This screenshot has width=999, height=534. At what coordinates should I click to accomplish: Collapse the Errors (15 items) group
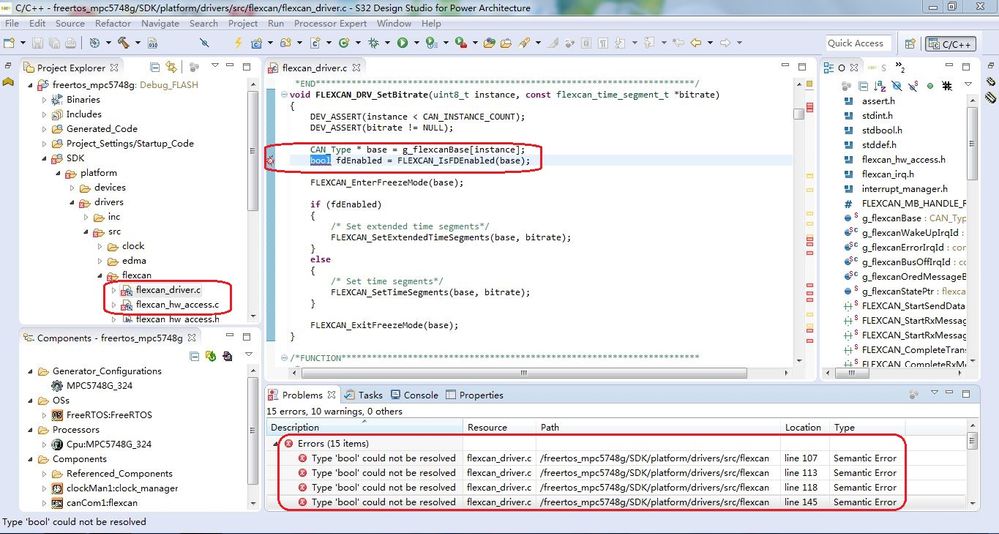277,444
